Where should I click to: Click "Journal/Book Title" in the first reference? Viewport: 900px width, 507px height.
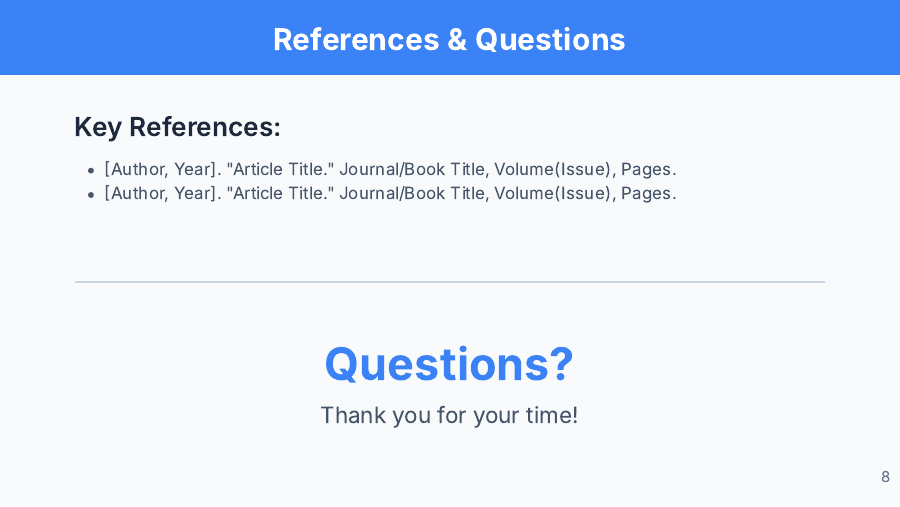click(411, 170)
